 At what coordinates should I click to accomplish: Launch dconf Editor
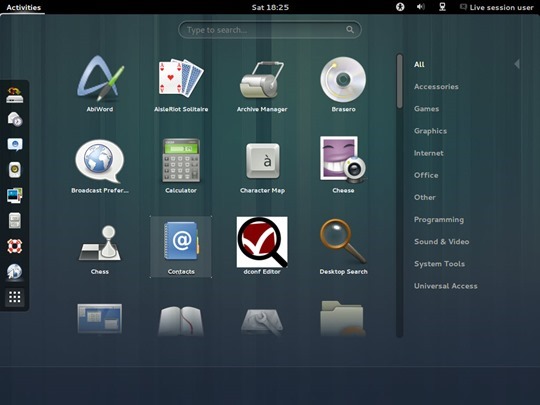[x=262, y=247]
